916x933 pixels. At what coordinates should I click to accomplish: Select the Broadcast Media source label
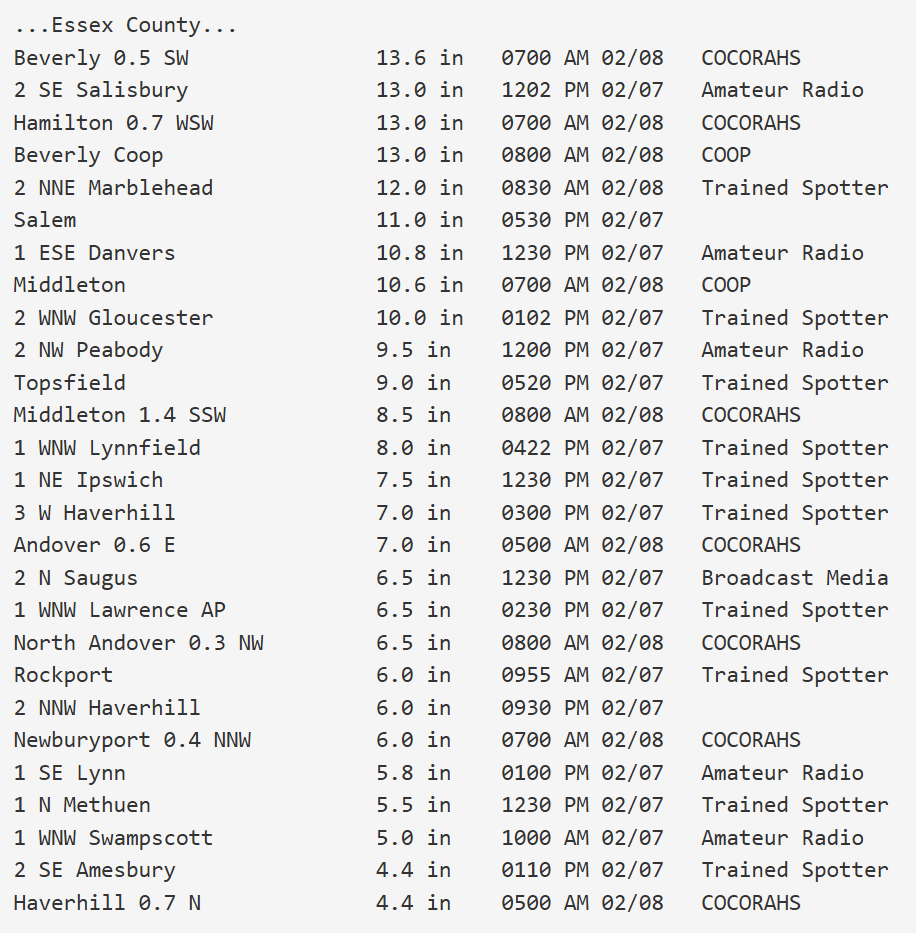[794, 578]
